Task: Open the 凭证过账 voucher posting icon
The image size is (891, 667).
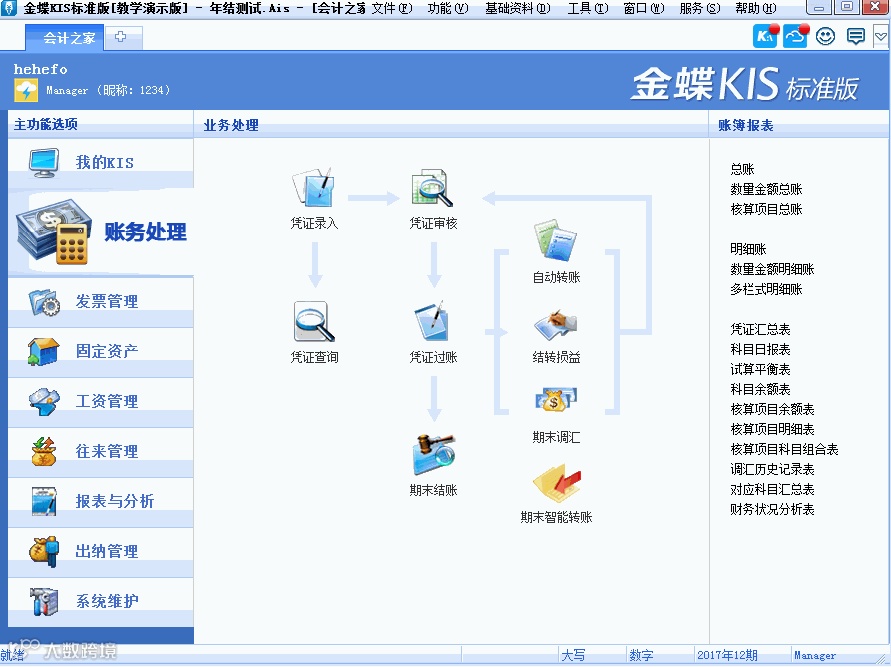Action: tap(432, 322)
